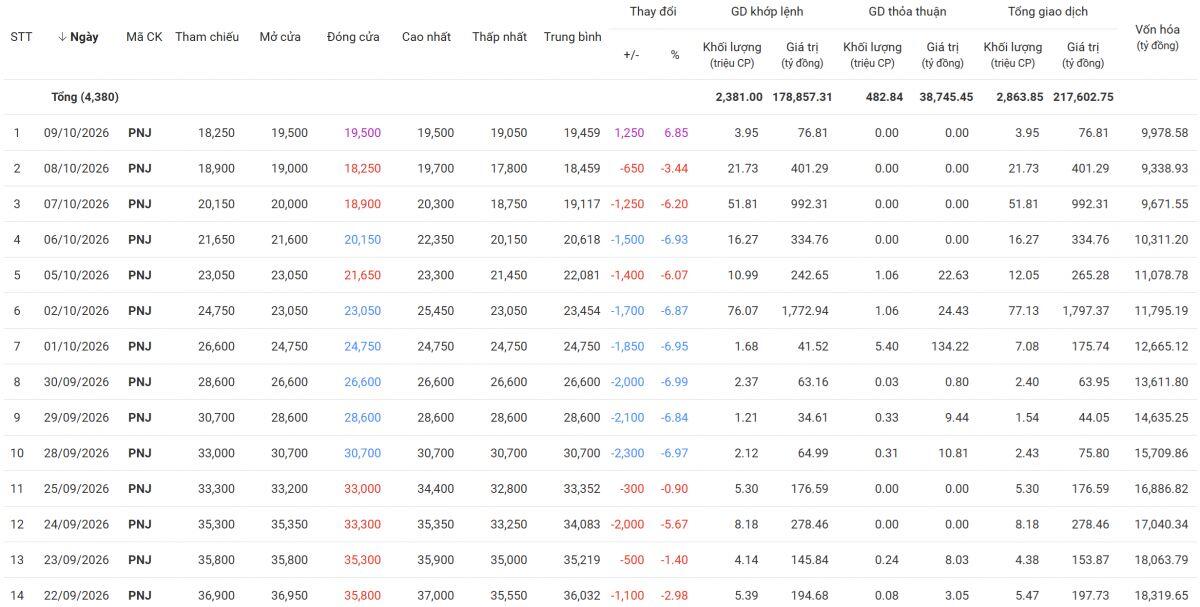Open PNJ ticker link for 09/10/2026
This screenshot has height=607, width=1200.
(x=140, y=133)
